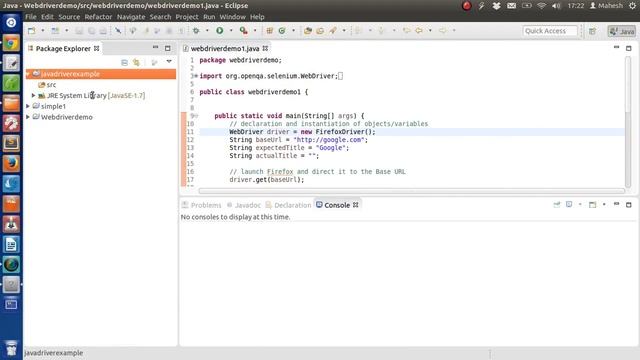
Task: Open Firefox from the Ubuntu launcher
Action: pyautogui.click(x=11, y=163)
